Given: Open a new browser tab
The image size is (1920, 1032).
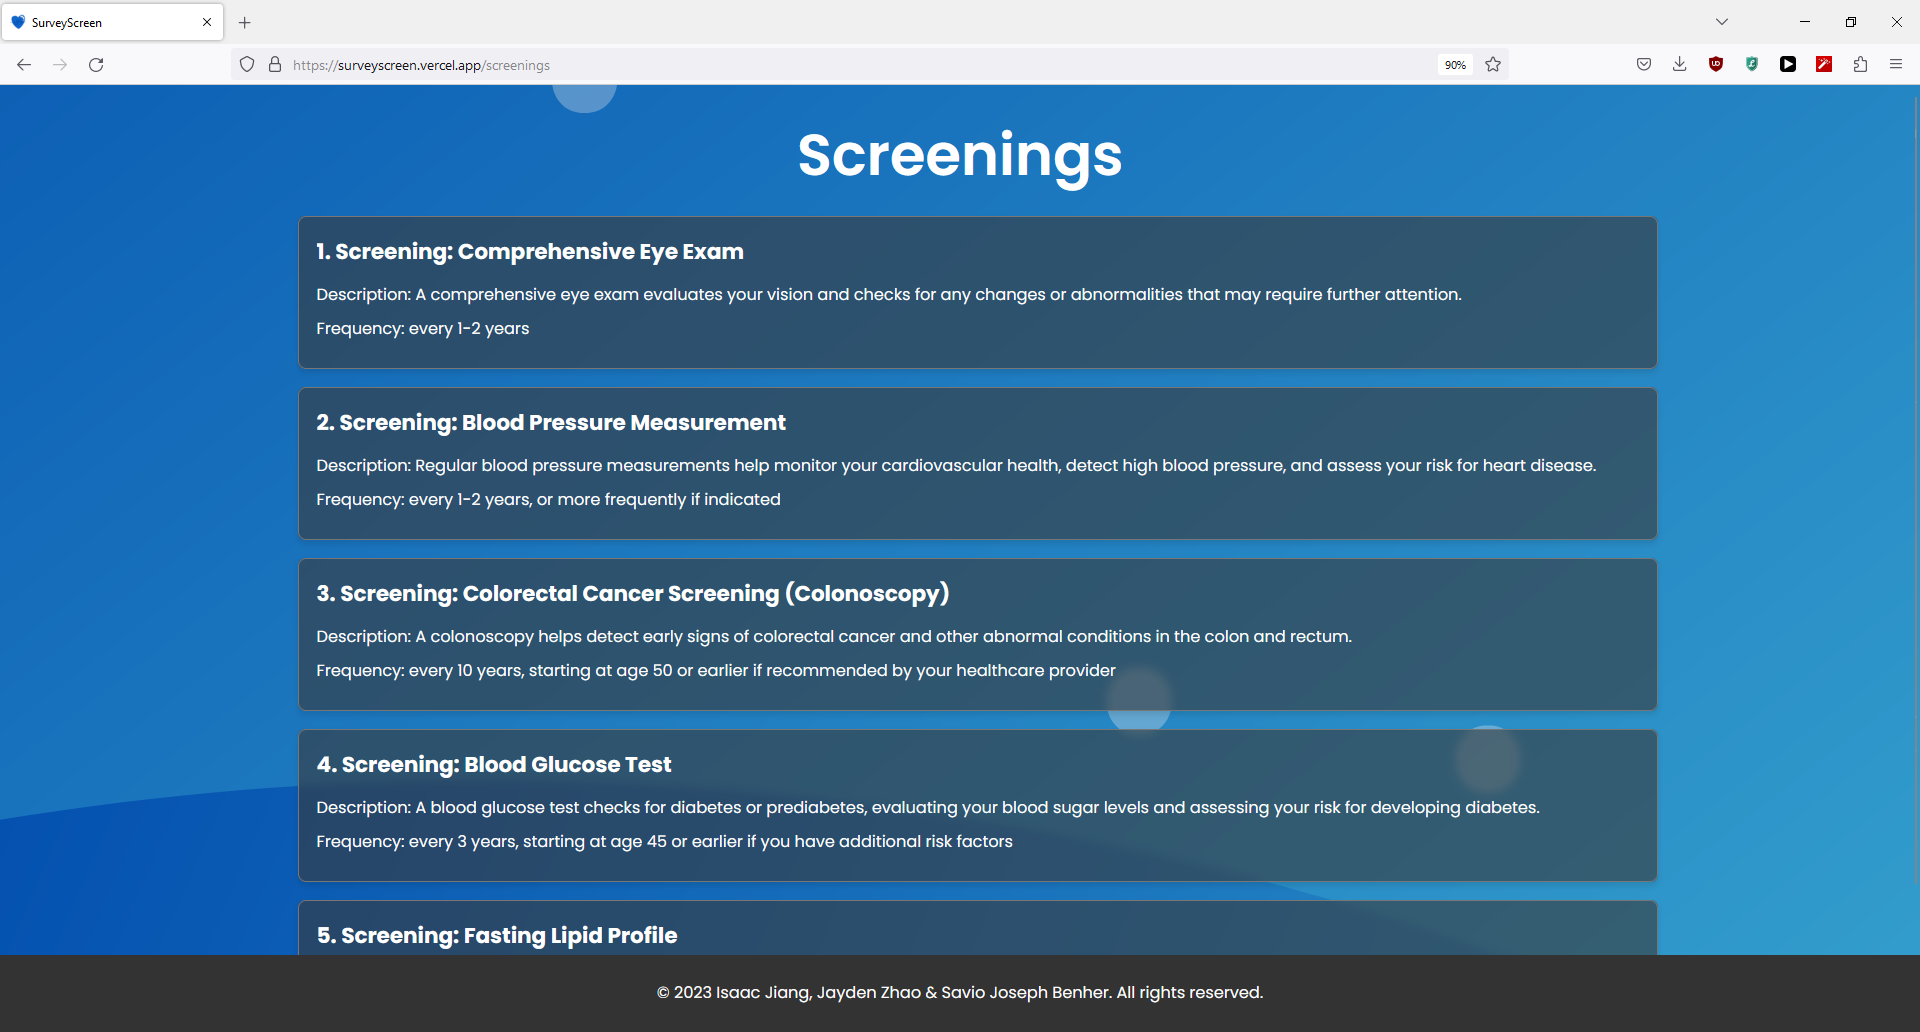Looking at the screenshot, I should coord(245,22).
